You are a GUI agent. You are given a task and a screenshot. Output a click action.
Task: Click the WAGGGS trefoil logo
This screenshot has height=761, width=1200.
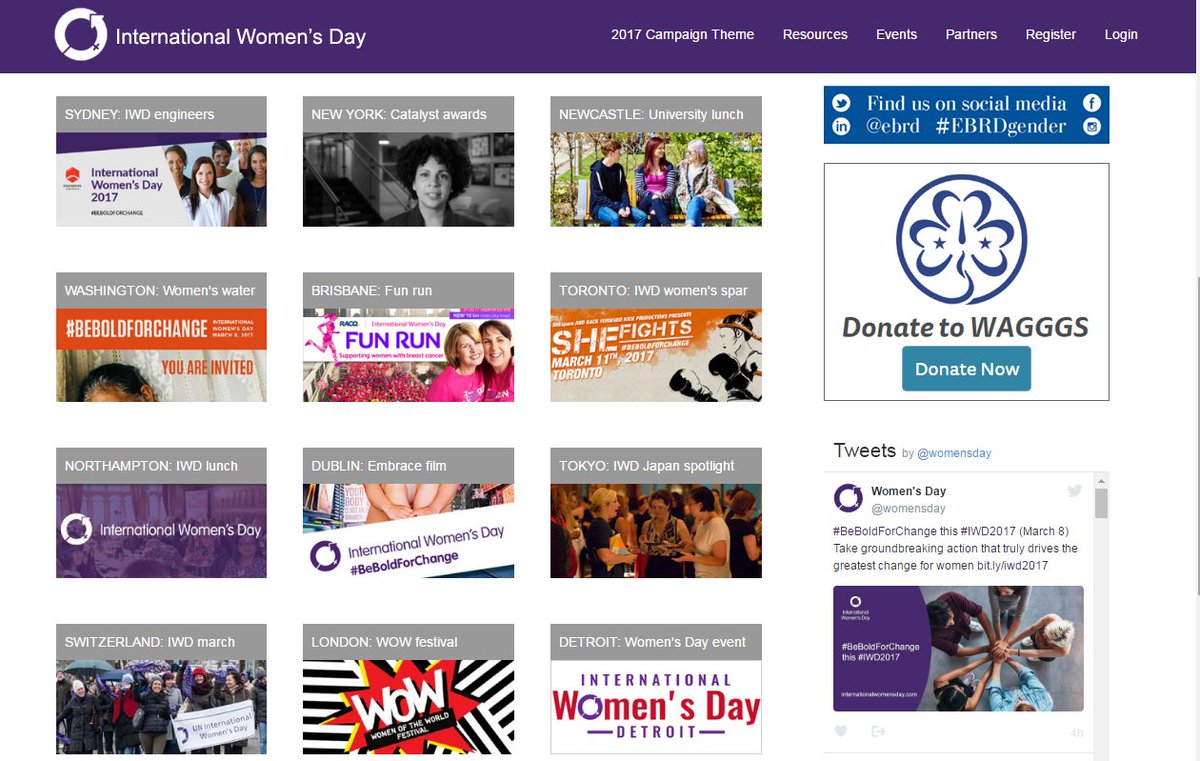coord(961,239)
